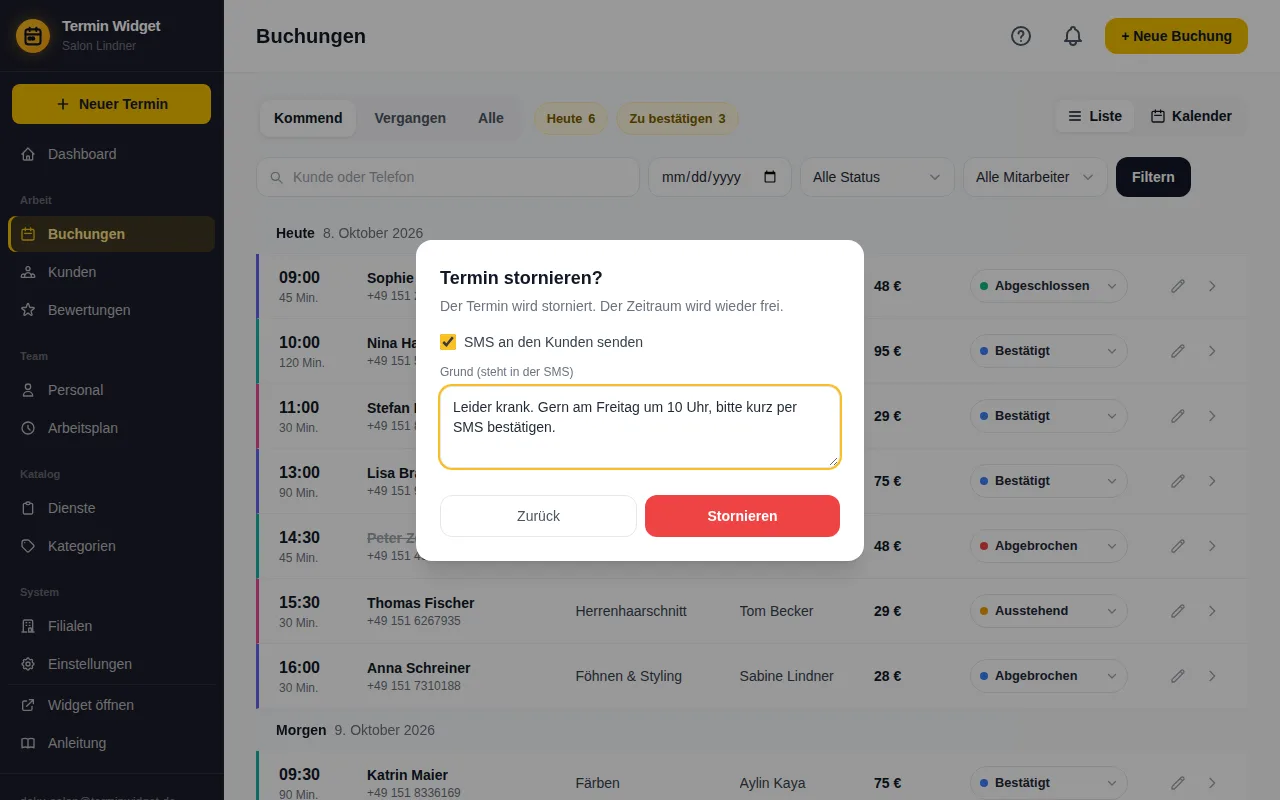Edit the 16:00 Anna Schreiner booking
The width and height of the screenshot is (1280, 800).
[1178, 676]
